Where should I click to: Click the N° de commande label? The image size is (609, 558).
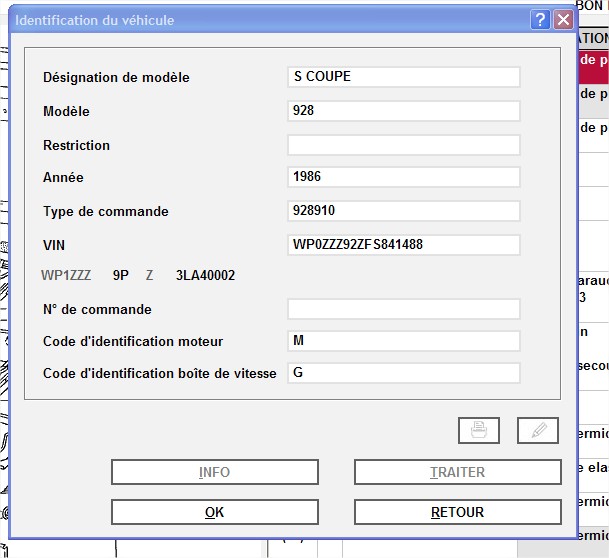tap(97, 309)
